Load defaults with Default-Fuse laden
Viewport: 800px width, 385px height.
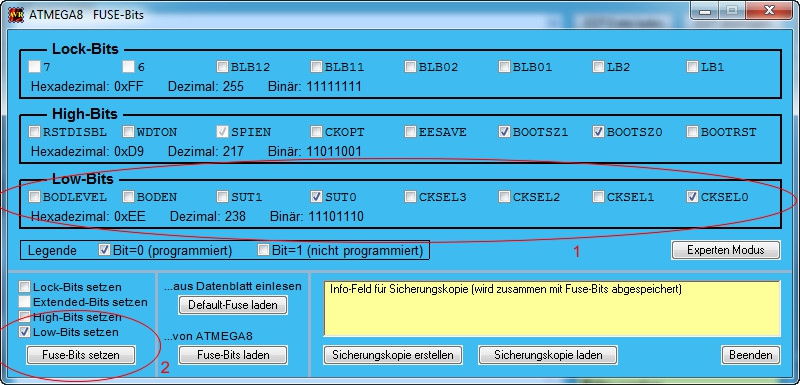tap(233, 305)
